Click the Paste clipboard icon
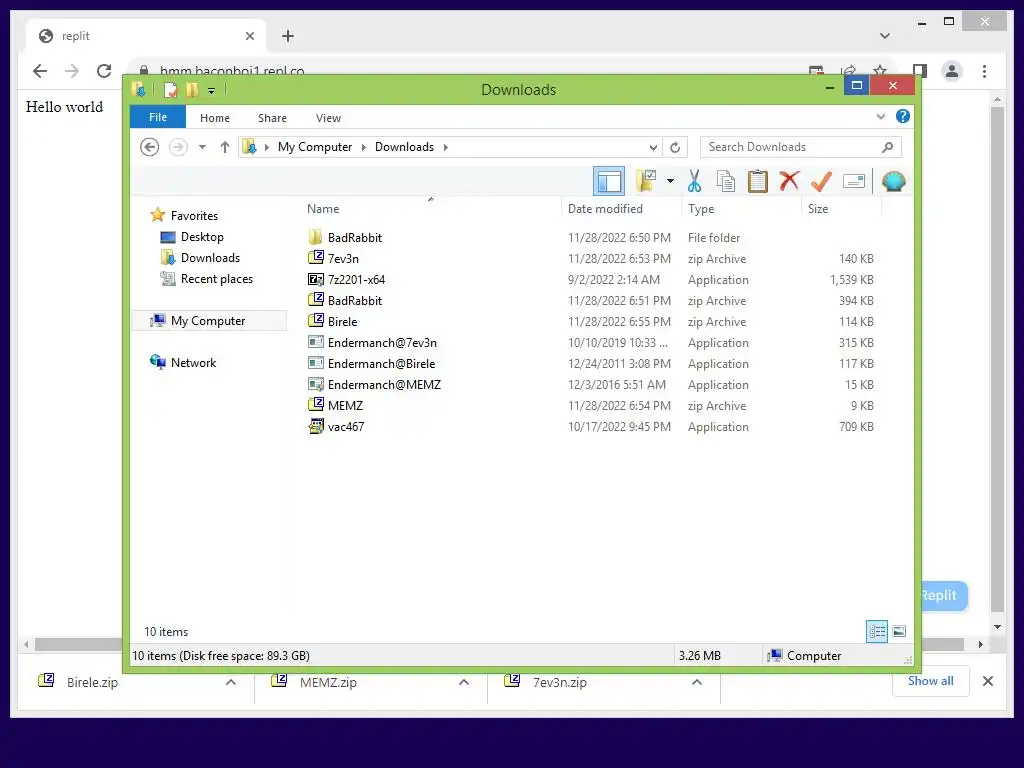The image size is (1024, 768). [758, 182]
